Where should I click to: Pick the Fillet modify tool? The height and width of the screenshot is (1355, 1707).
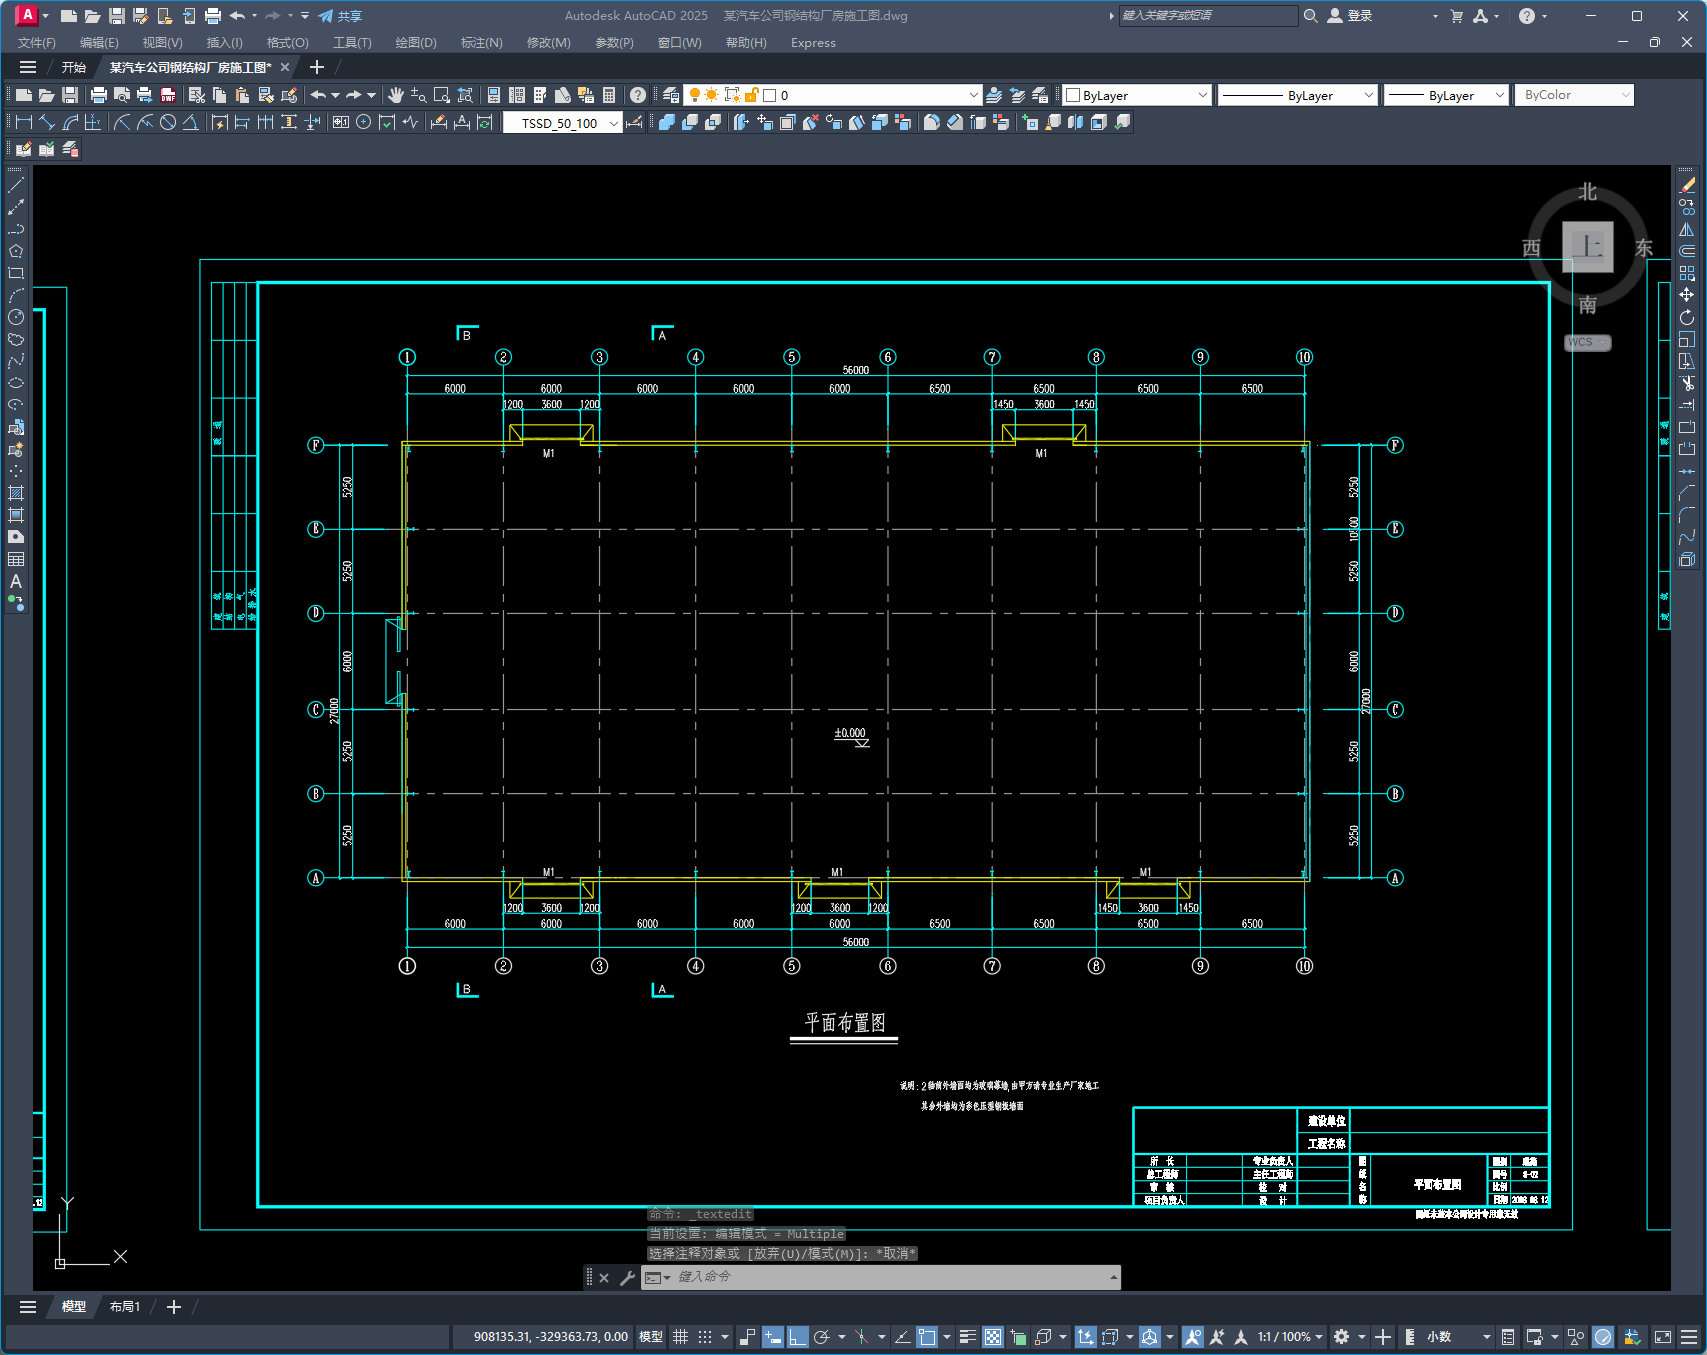pos(1687,515)
